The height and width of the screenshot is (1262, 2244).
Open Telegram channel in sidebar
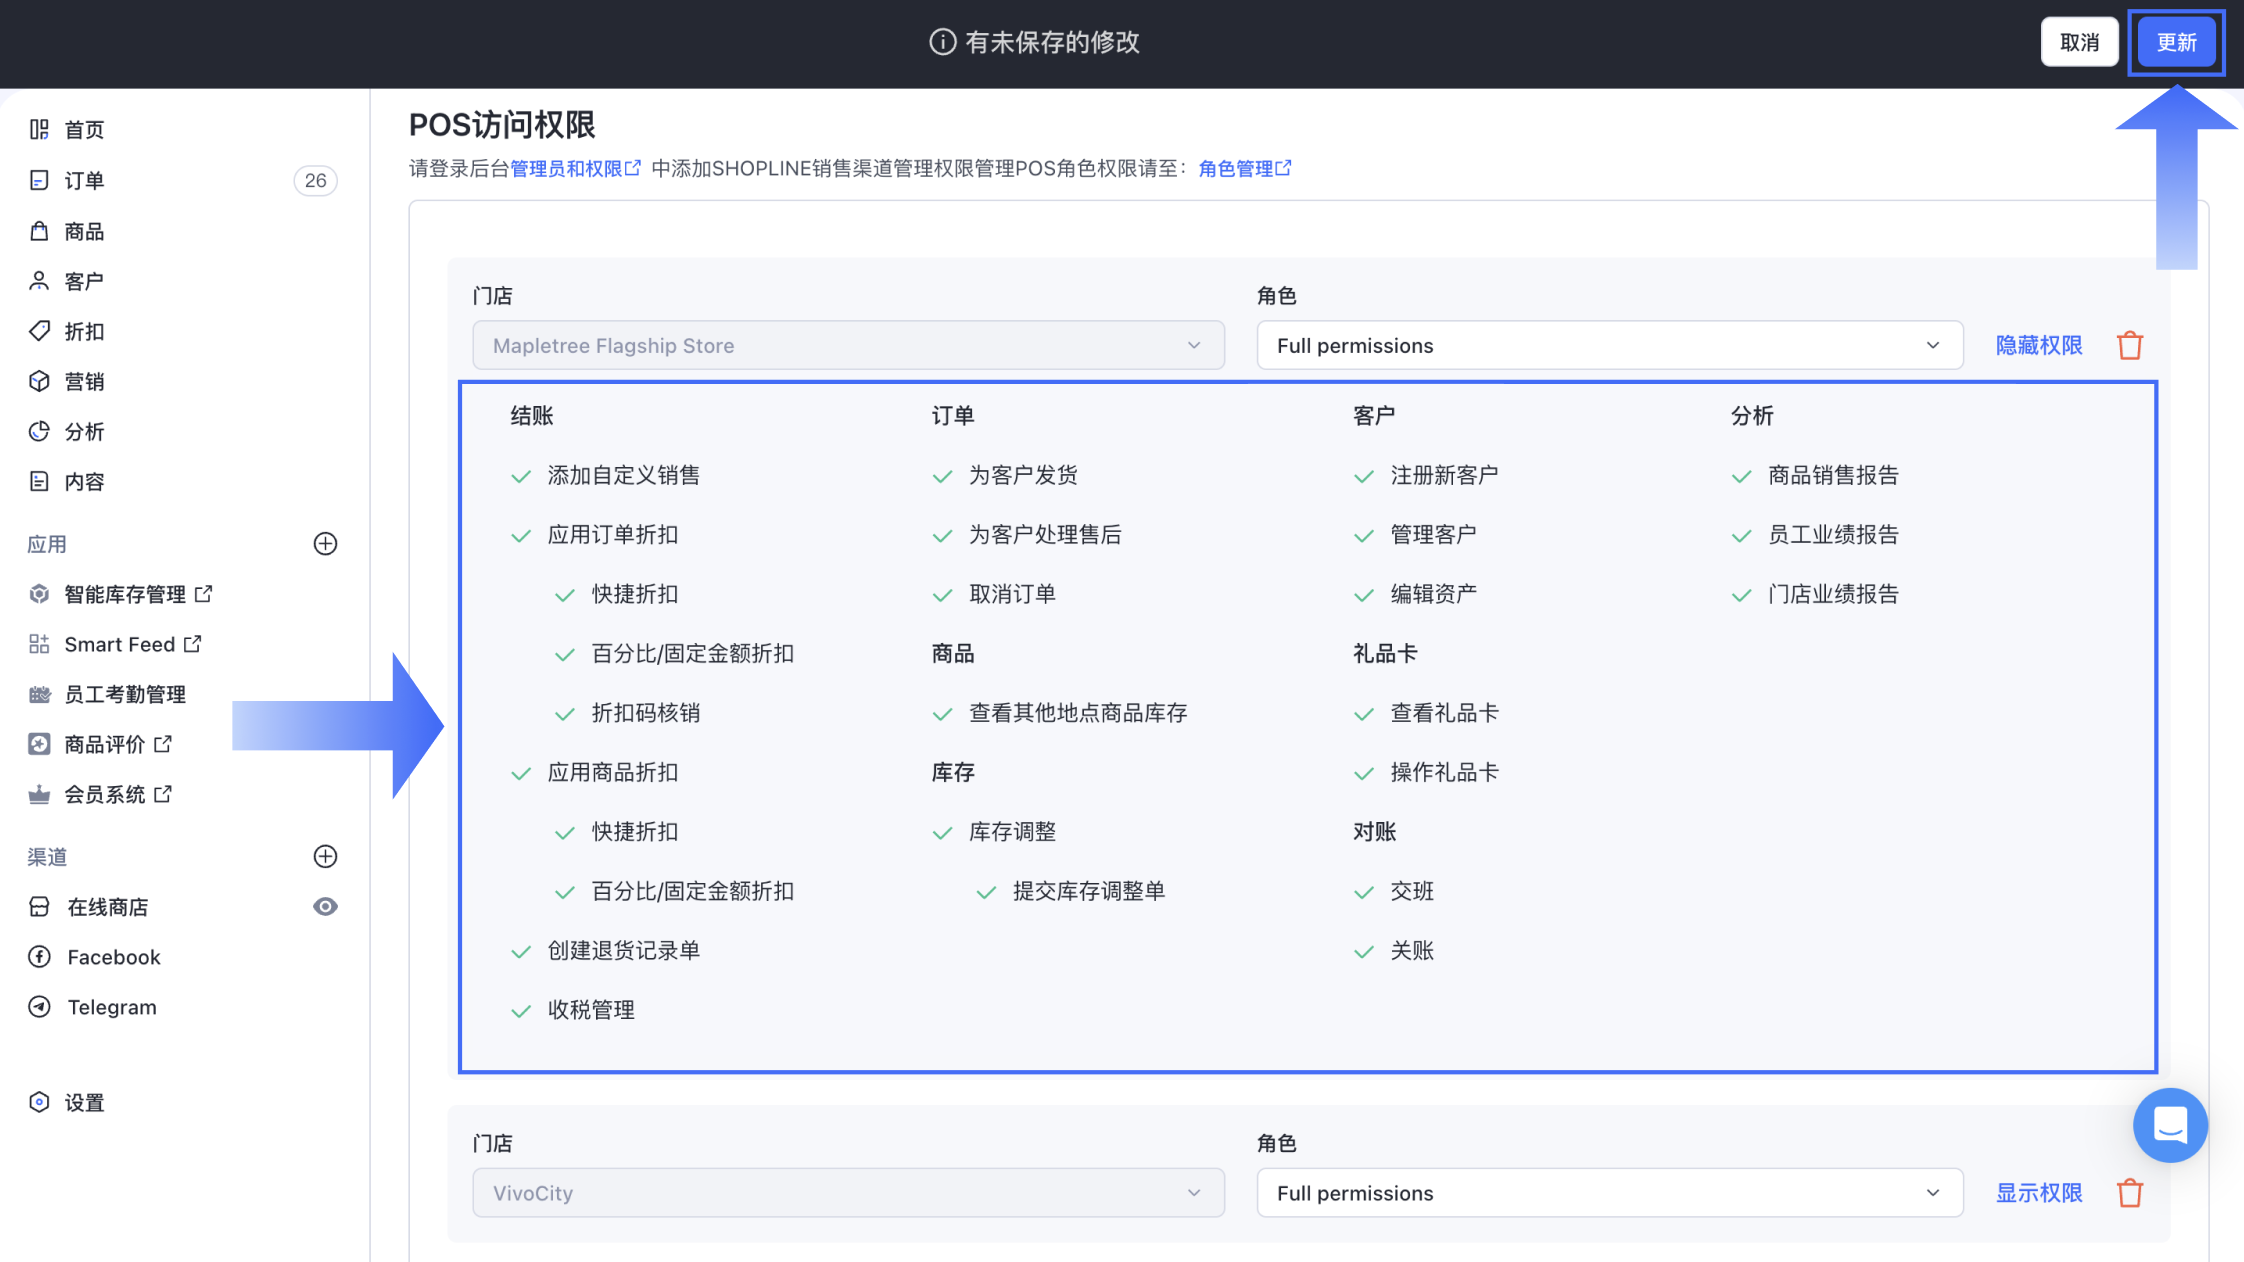pos(111,1007)
